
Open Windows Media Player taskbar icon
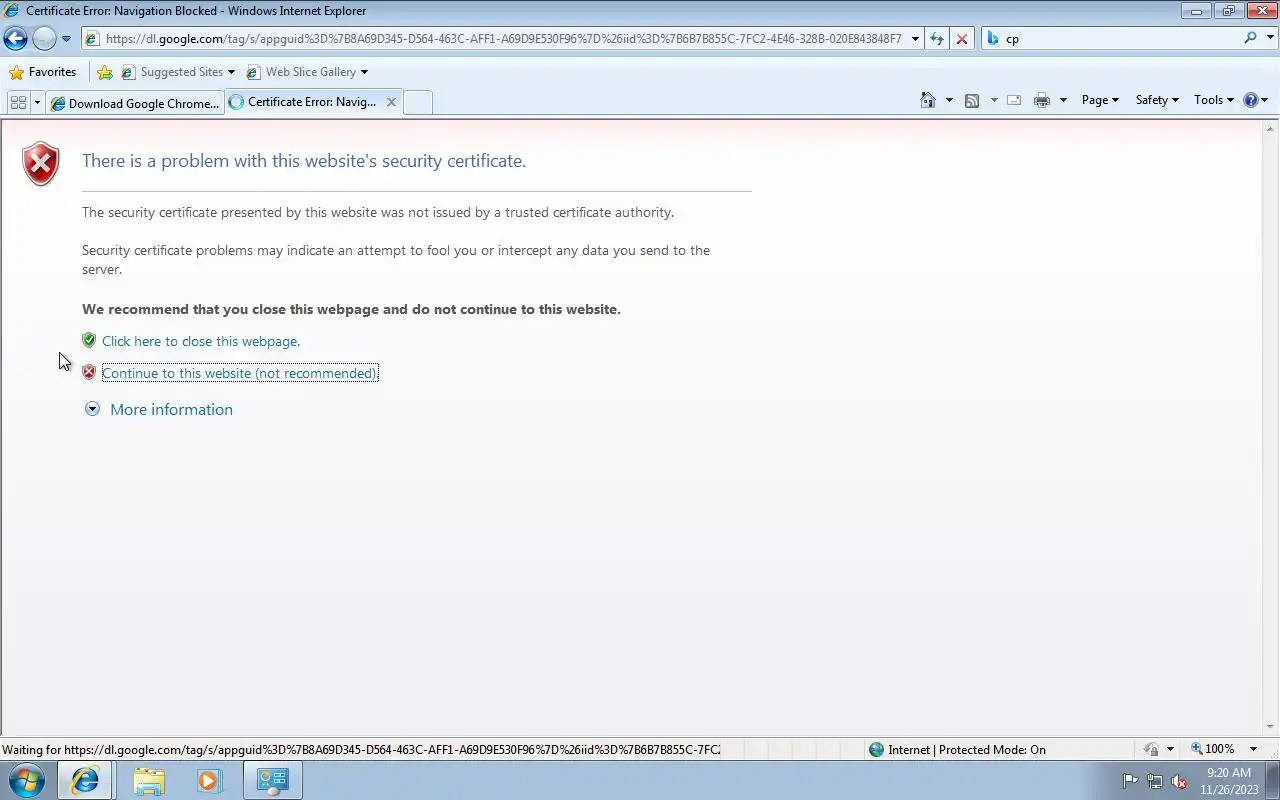(x=209, y=780)
